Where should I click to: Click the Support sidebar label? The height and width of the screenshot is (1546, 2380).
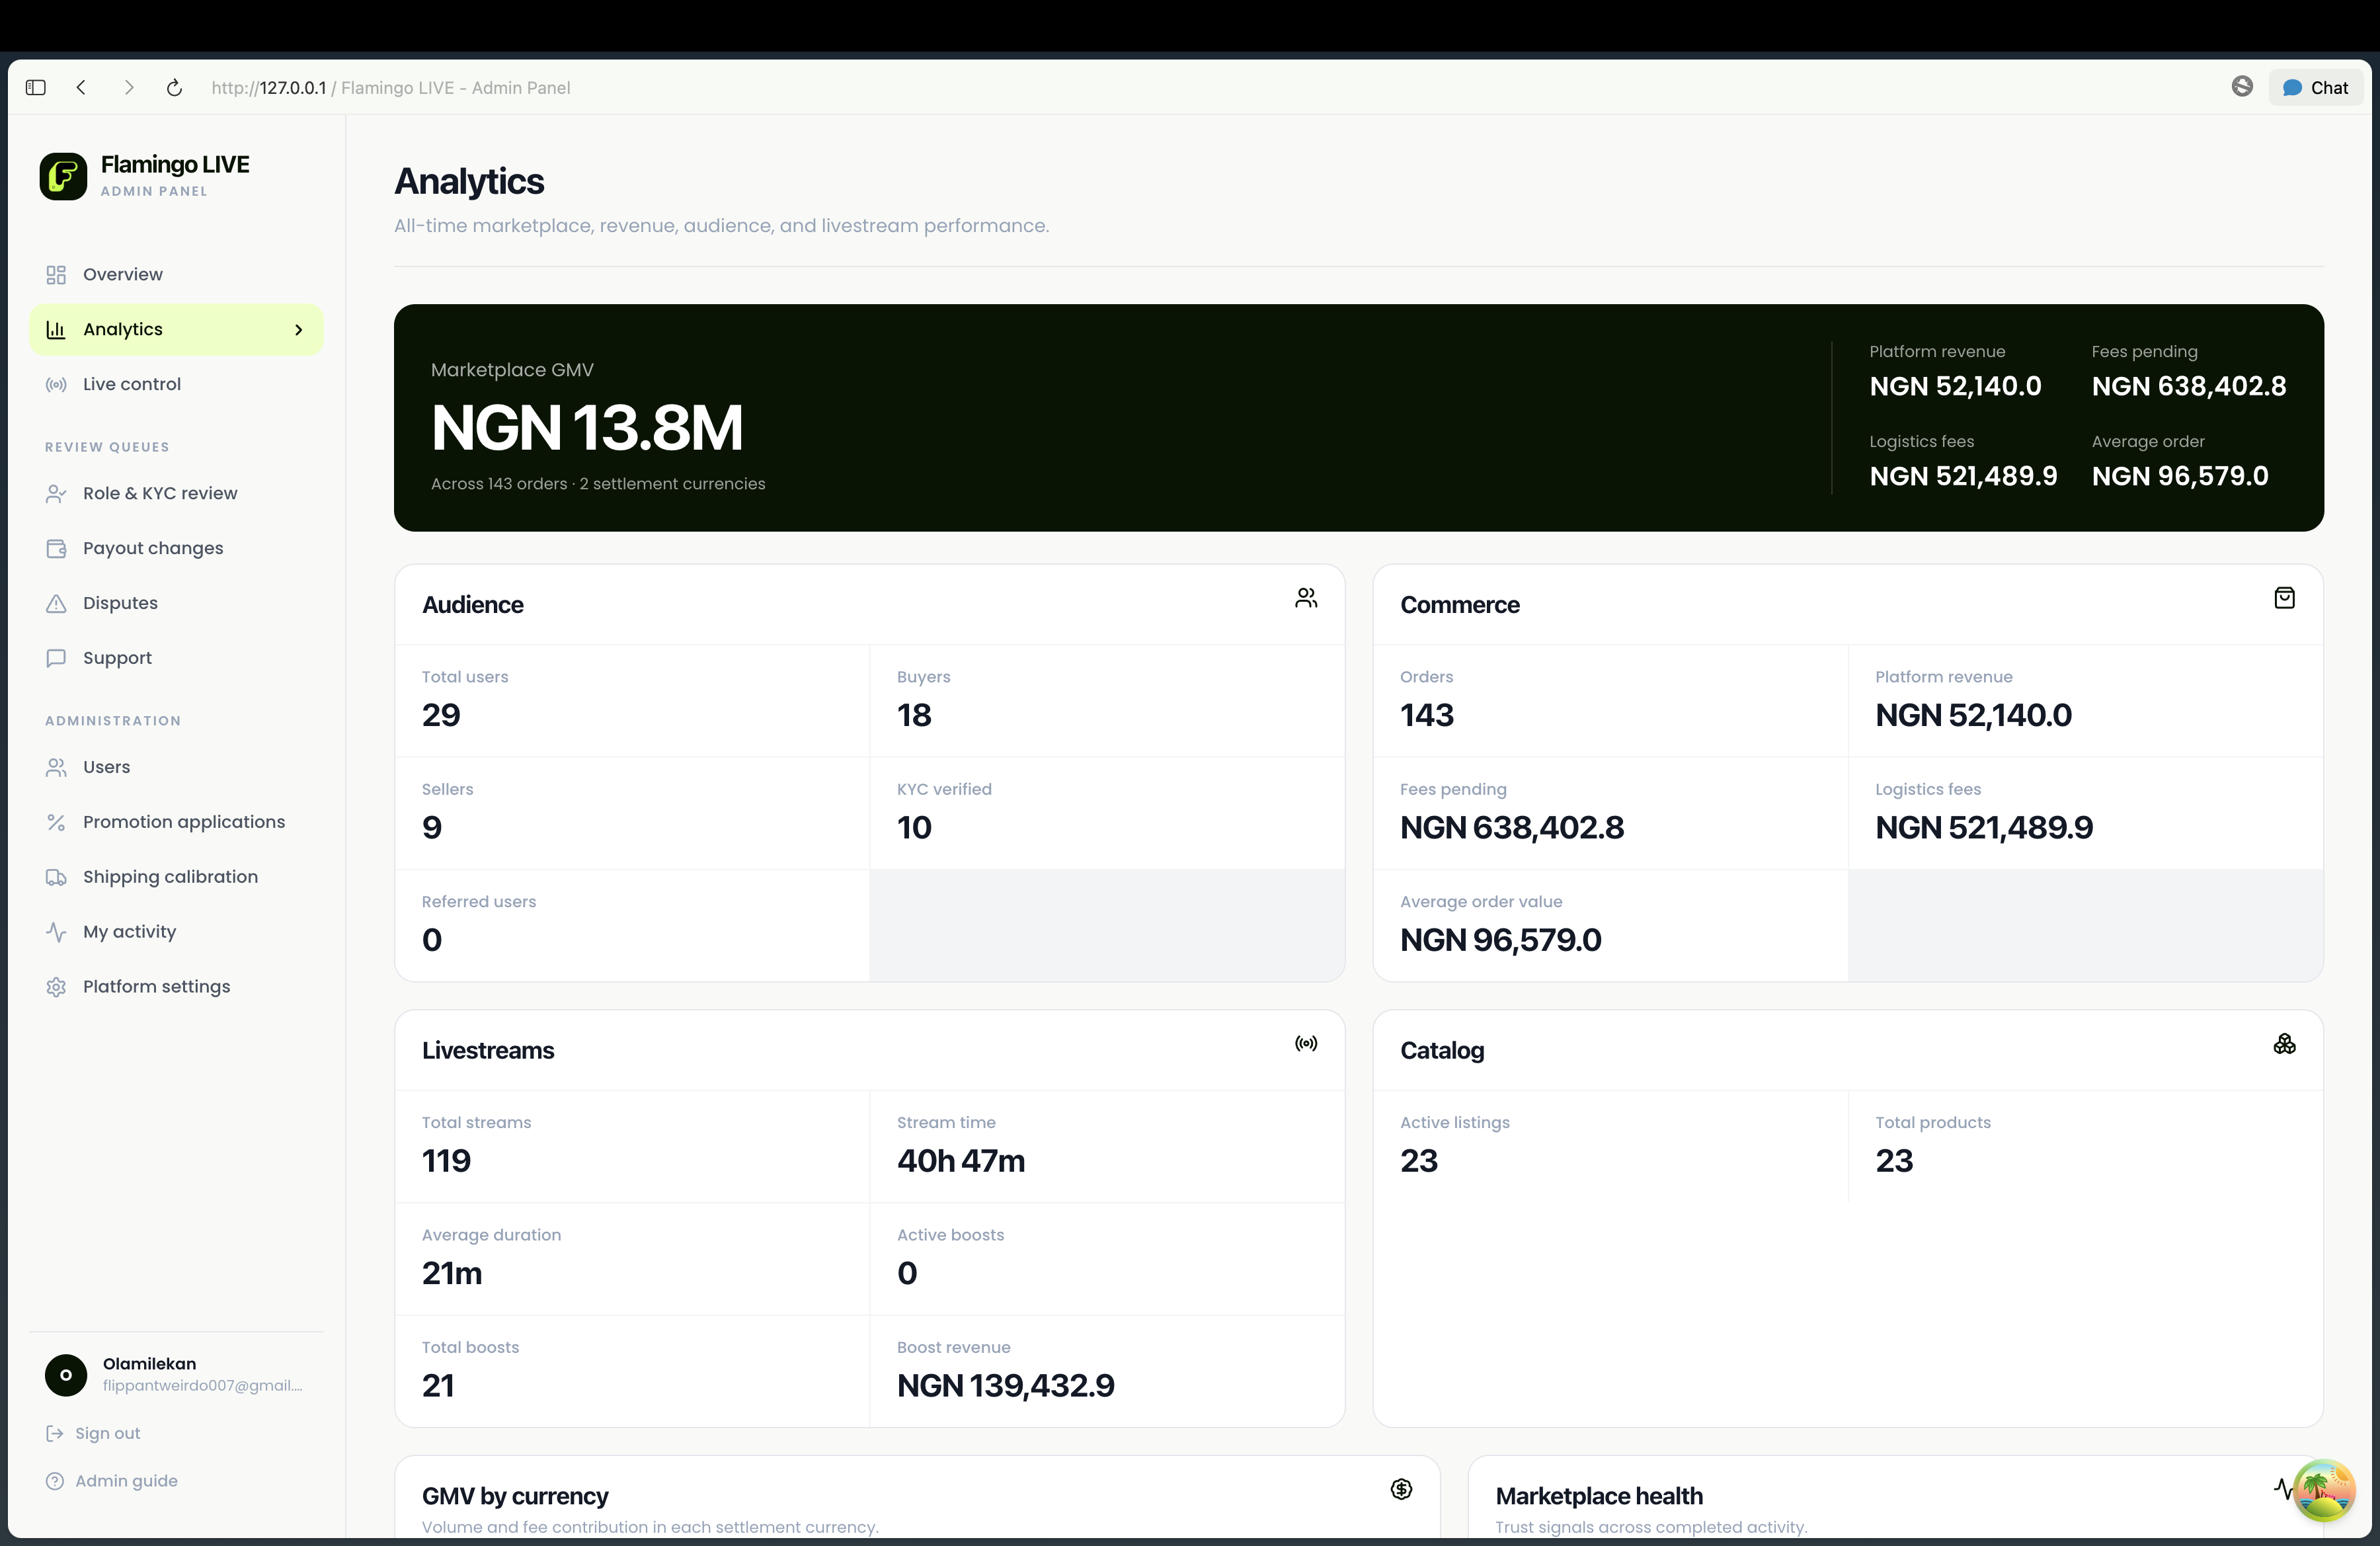(x=117, y=658)
